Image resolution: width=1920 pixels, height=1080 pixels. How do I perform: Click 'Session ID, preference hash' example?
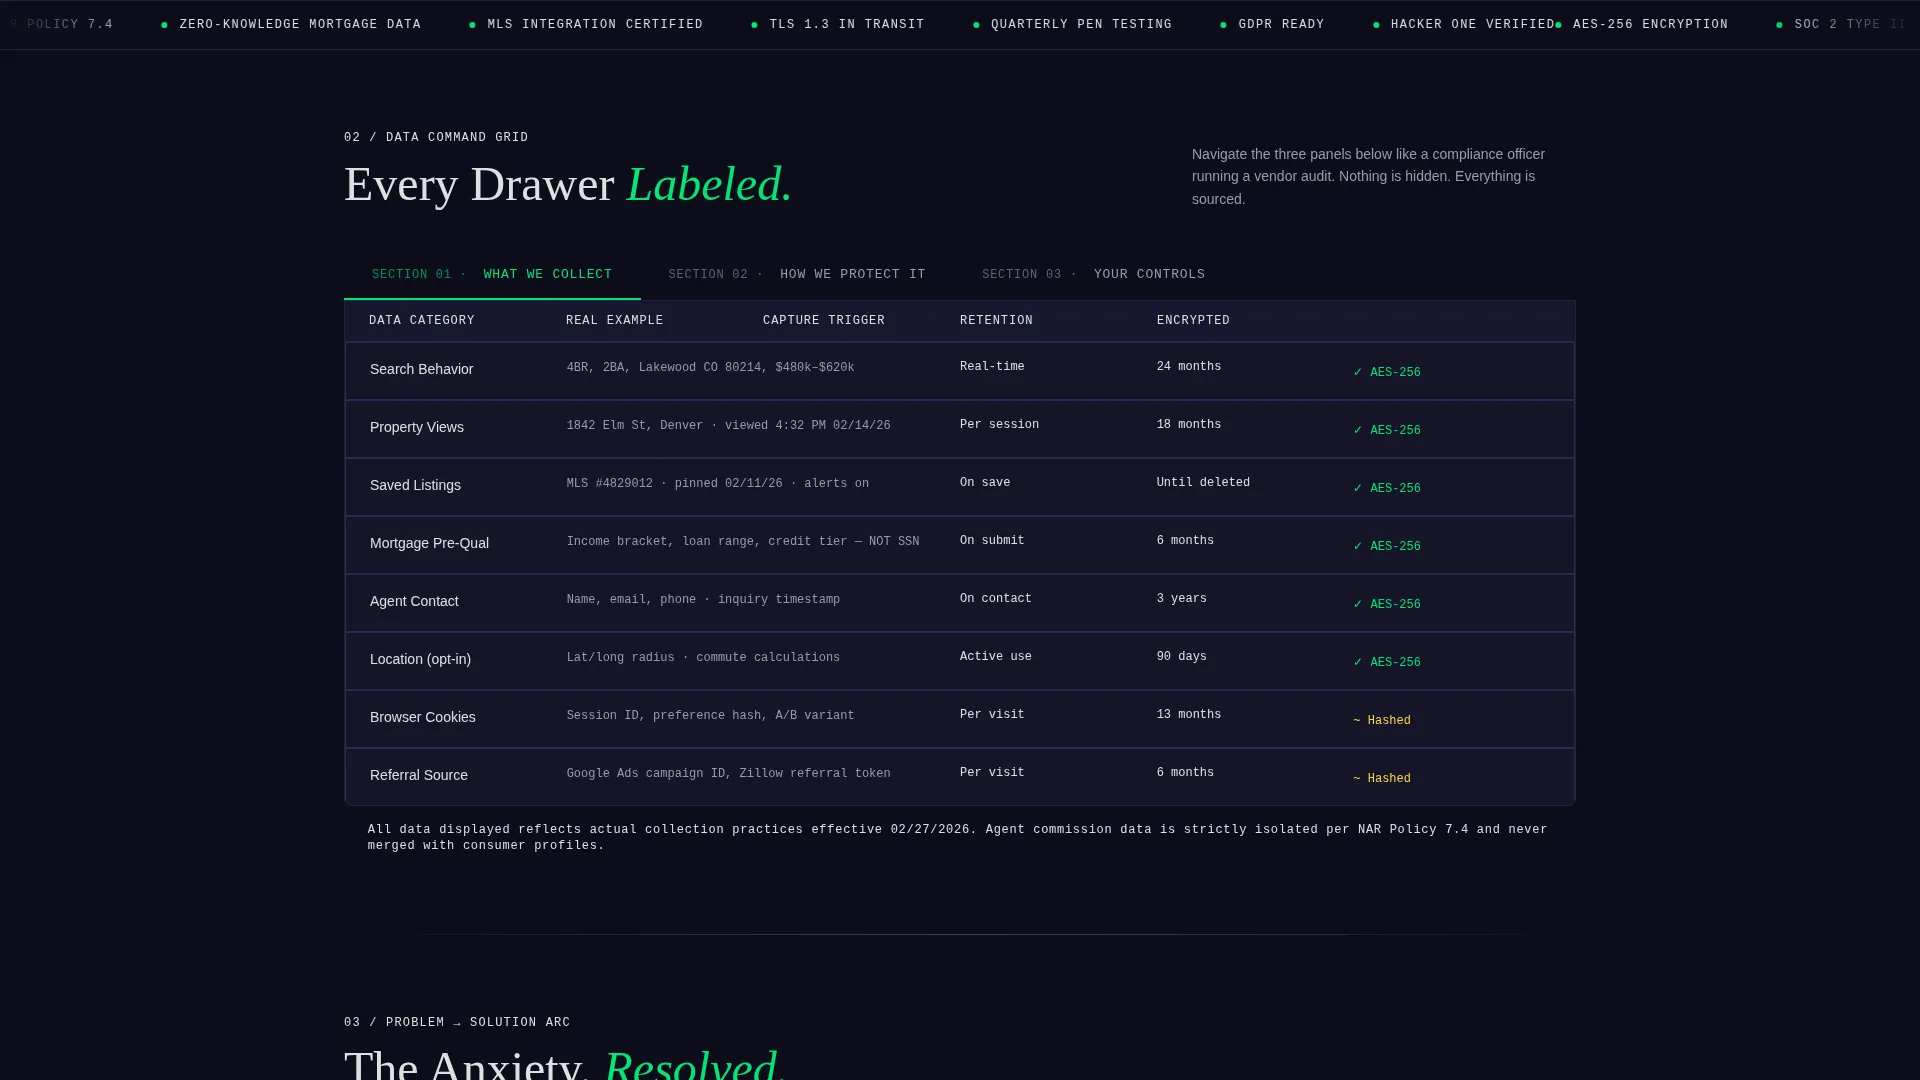coord(710,716)
